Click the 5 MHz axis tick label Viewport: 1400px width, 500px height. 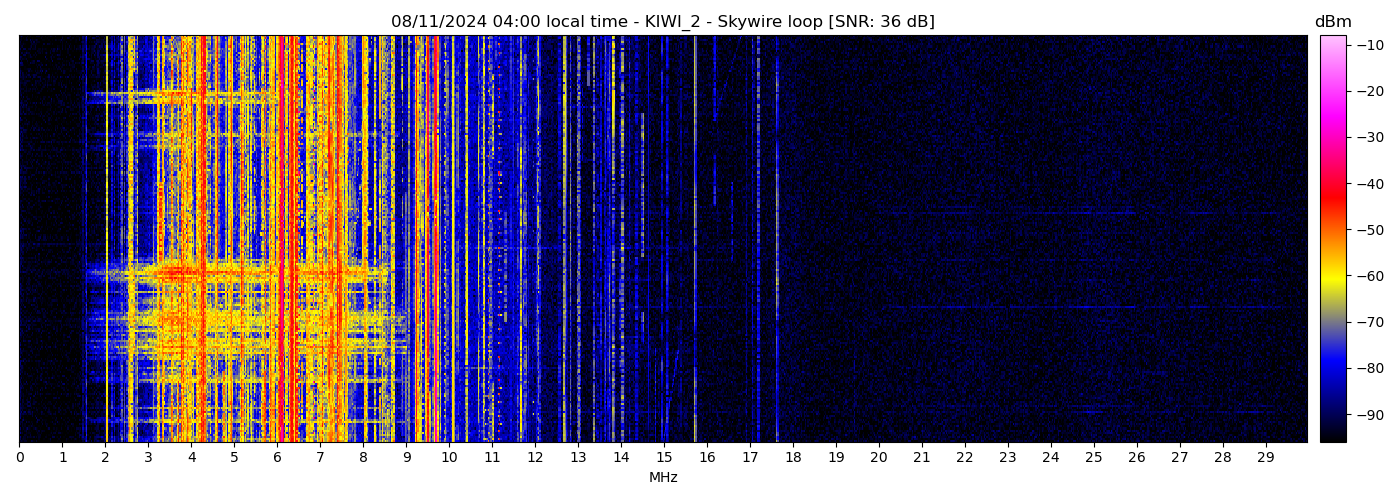pos(234,458)
